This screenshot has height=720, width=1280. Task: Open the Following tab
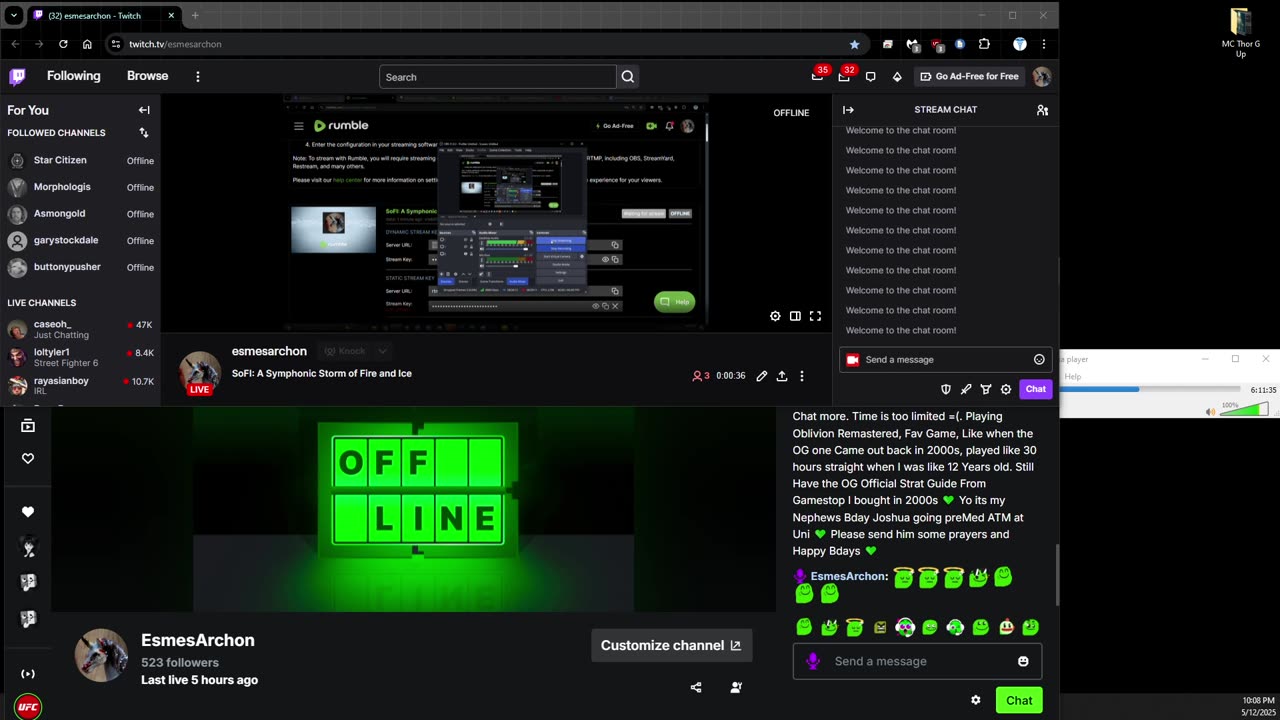[x=74, y=76]
